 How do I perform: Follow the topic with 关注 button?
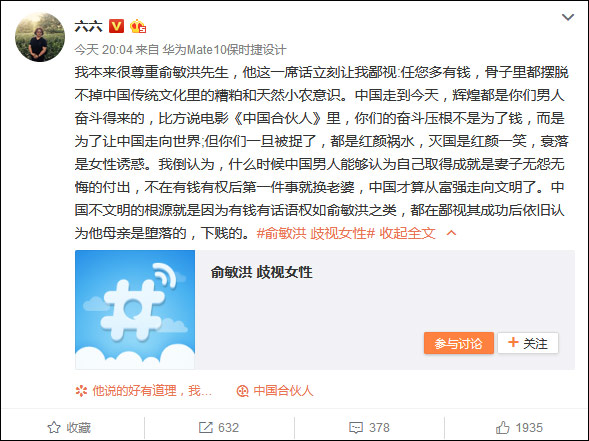pyautogui.click(x=528, y=343)
